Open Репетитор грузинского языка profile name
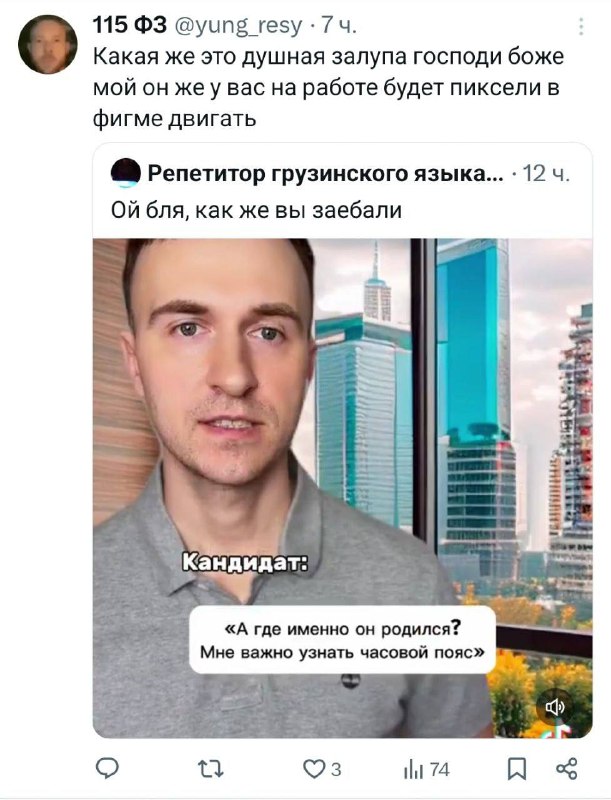 tap(325, 174)
